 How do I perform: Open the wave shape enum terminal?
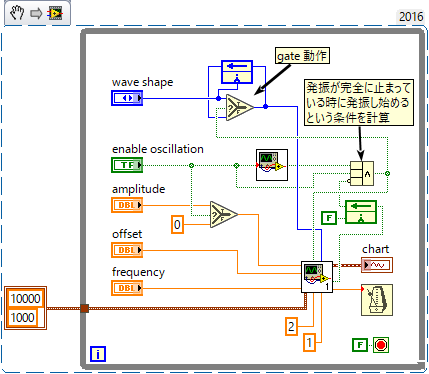pos(127,98)
